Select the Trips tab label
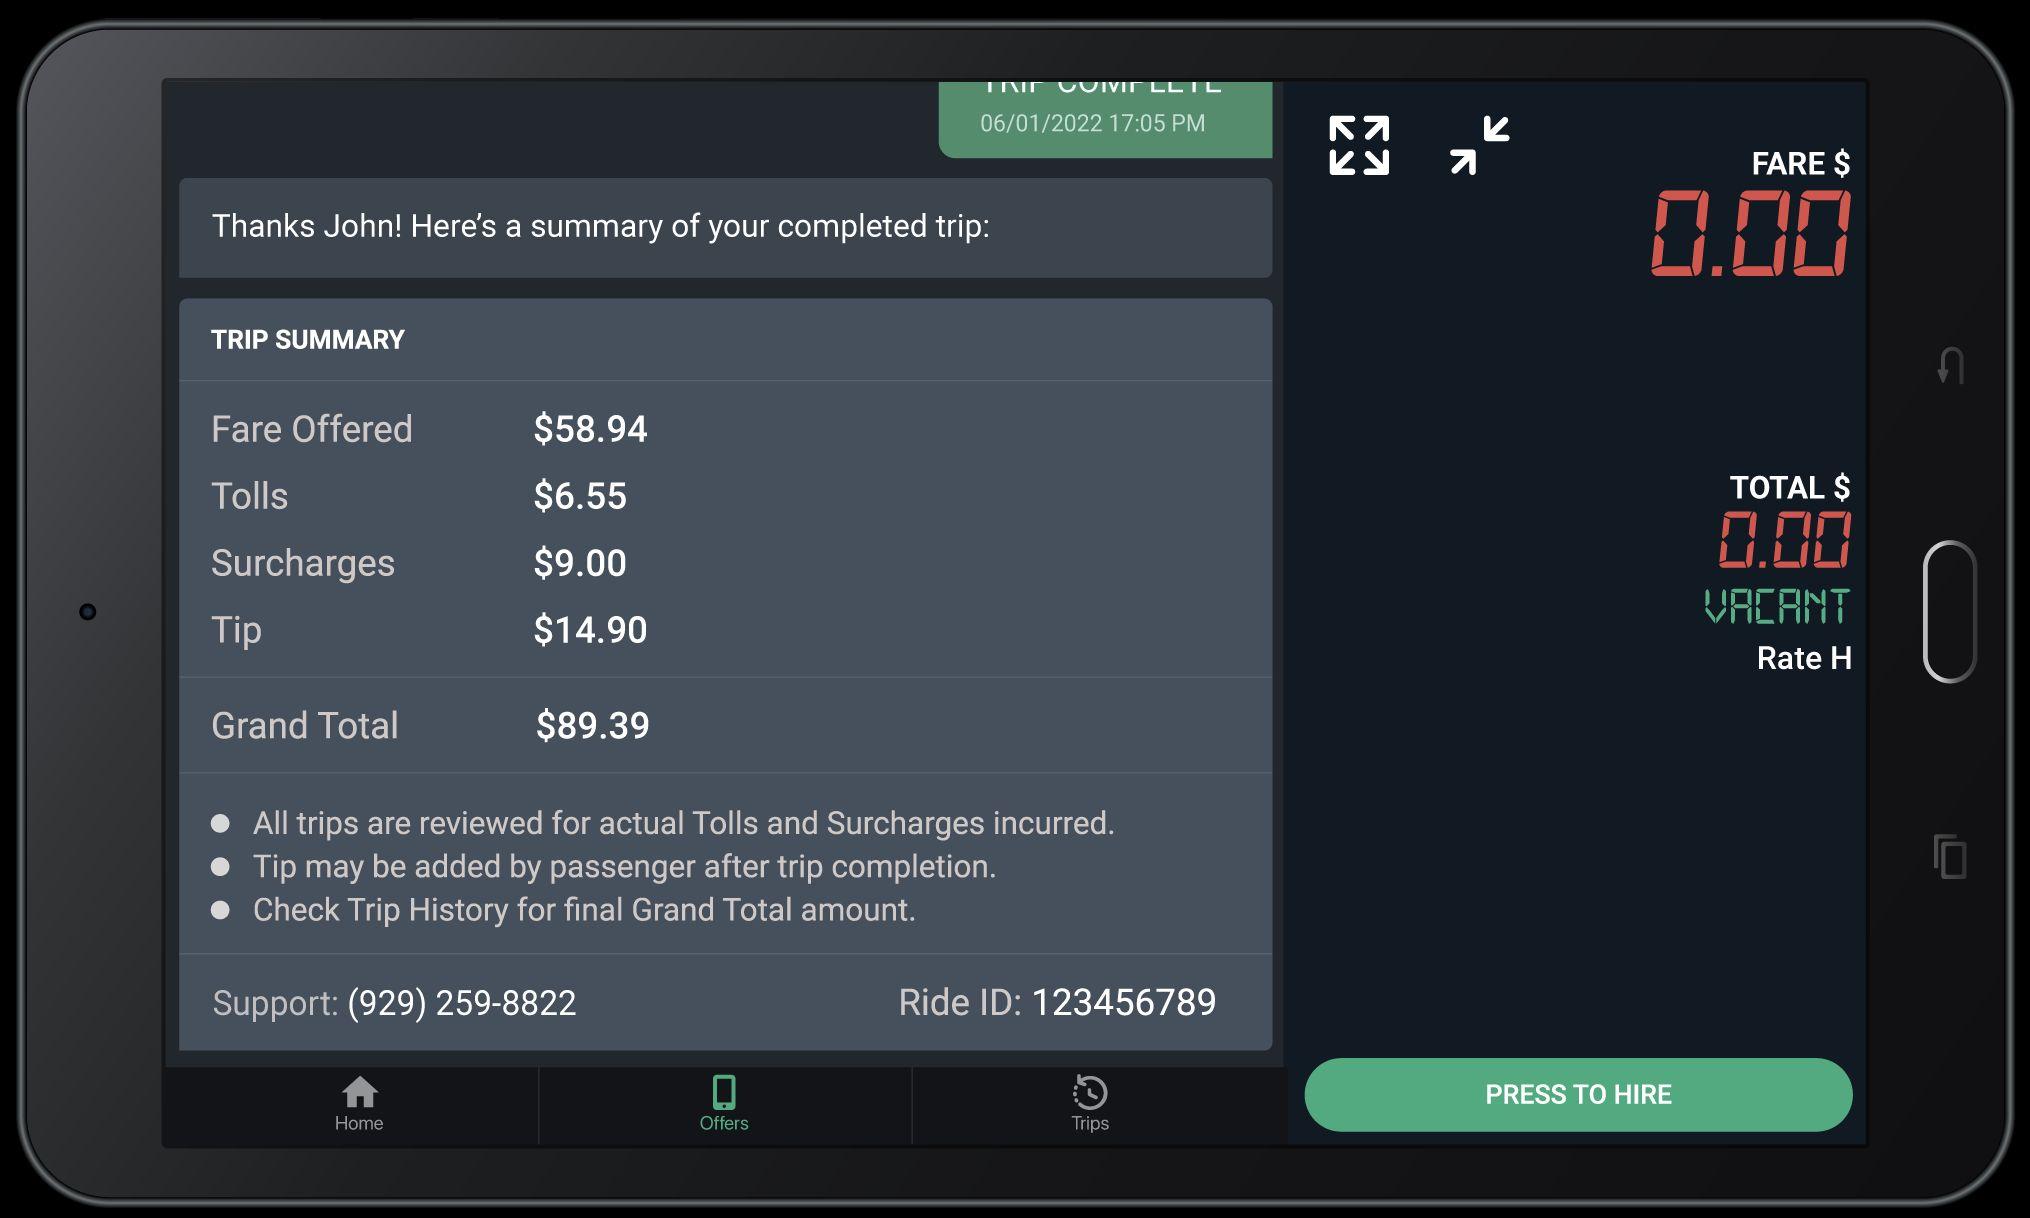This screenshot has width=2030, height=1218. point(1089,1123)
